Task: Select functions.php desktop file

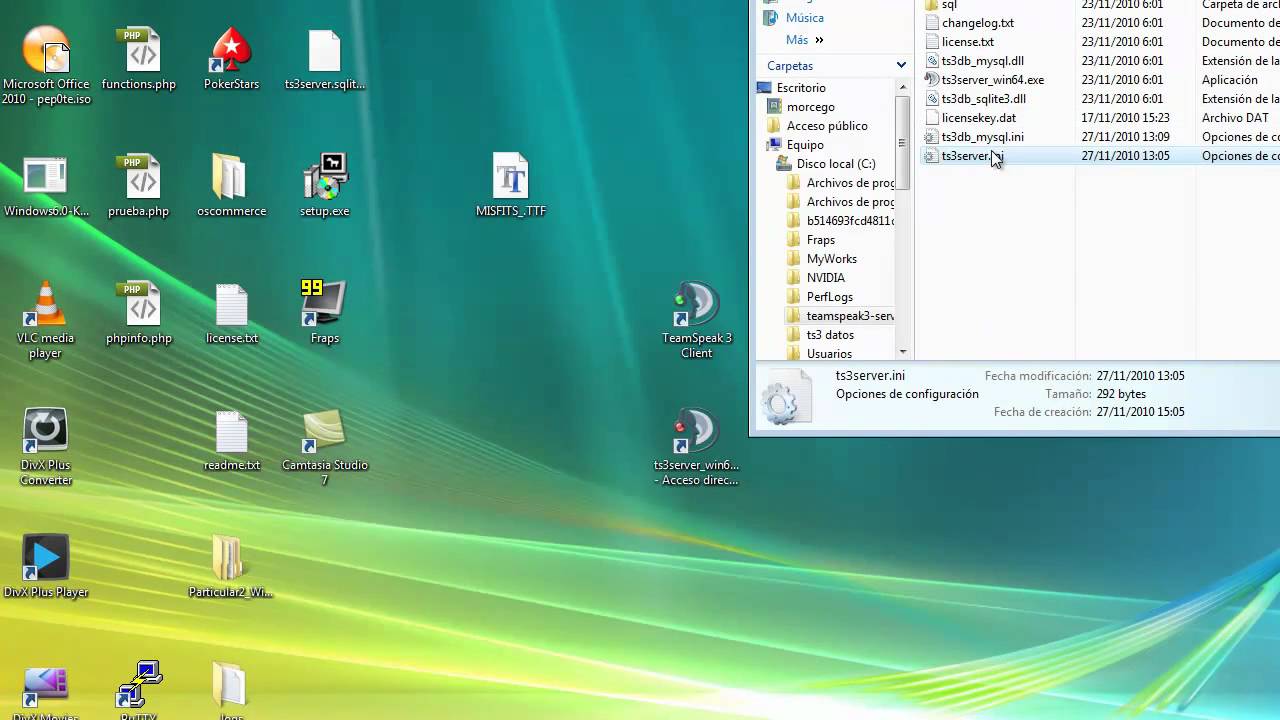Action: (139, 60)
